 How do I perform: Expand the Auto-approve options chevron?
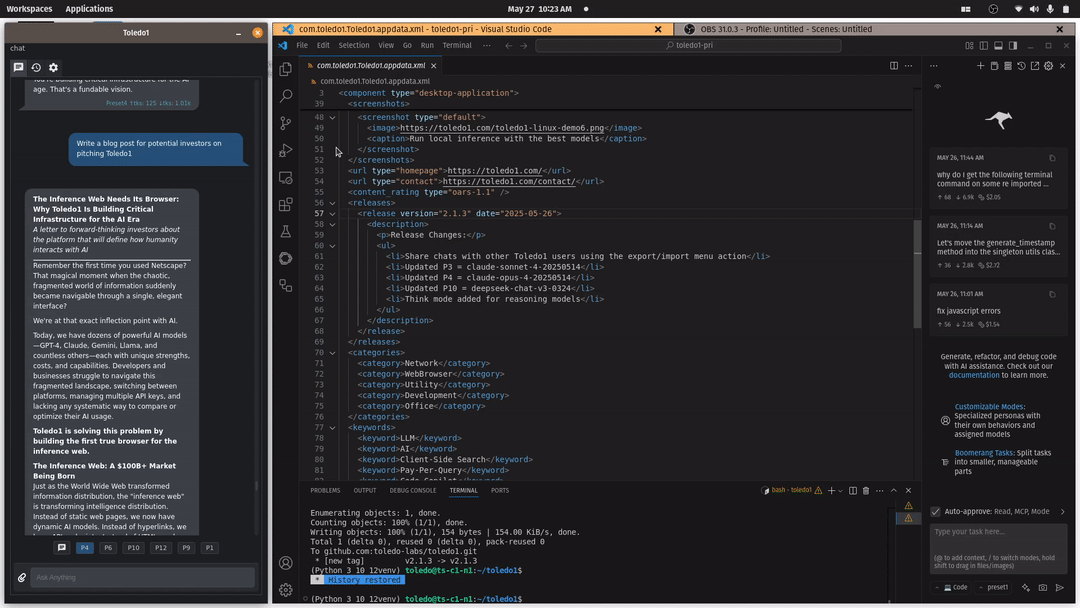[1062, 512]
